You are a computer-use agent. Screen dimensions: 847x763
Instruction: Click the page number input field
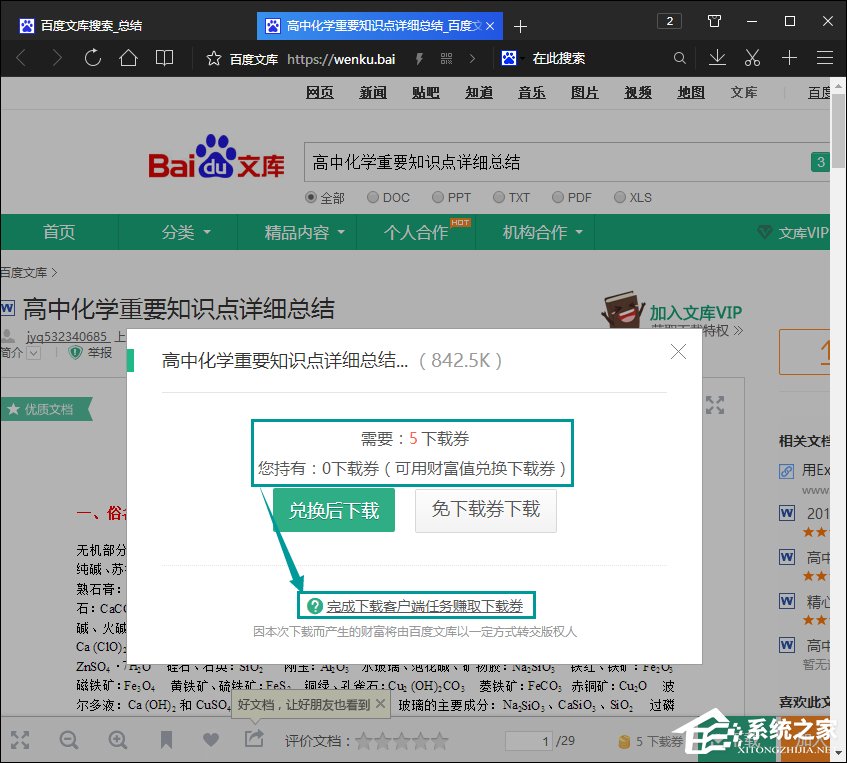point(529,741)
